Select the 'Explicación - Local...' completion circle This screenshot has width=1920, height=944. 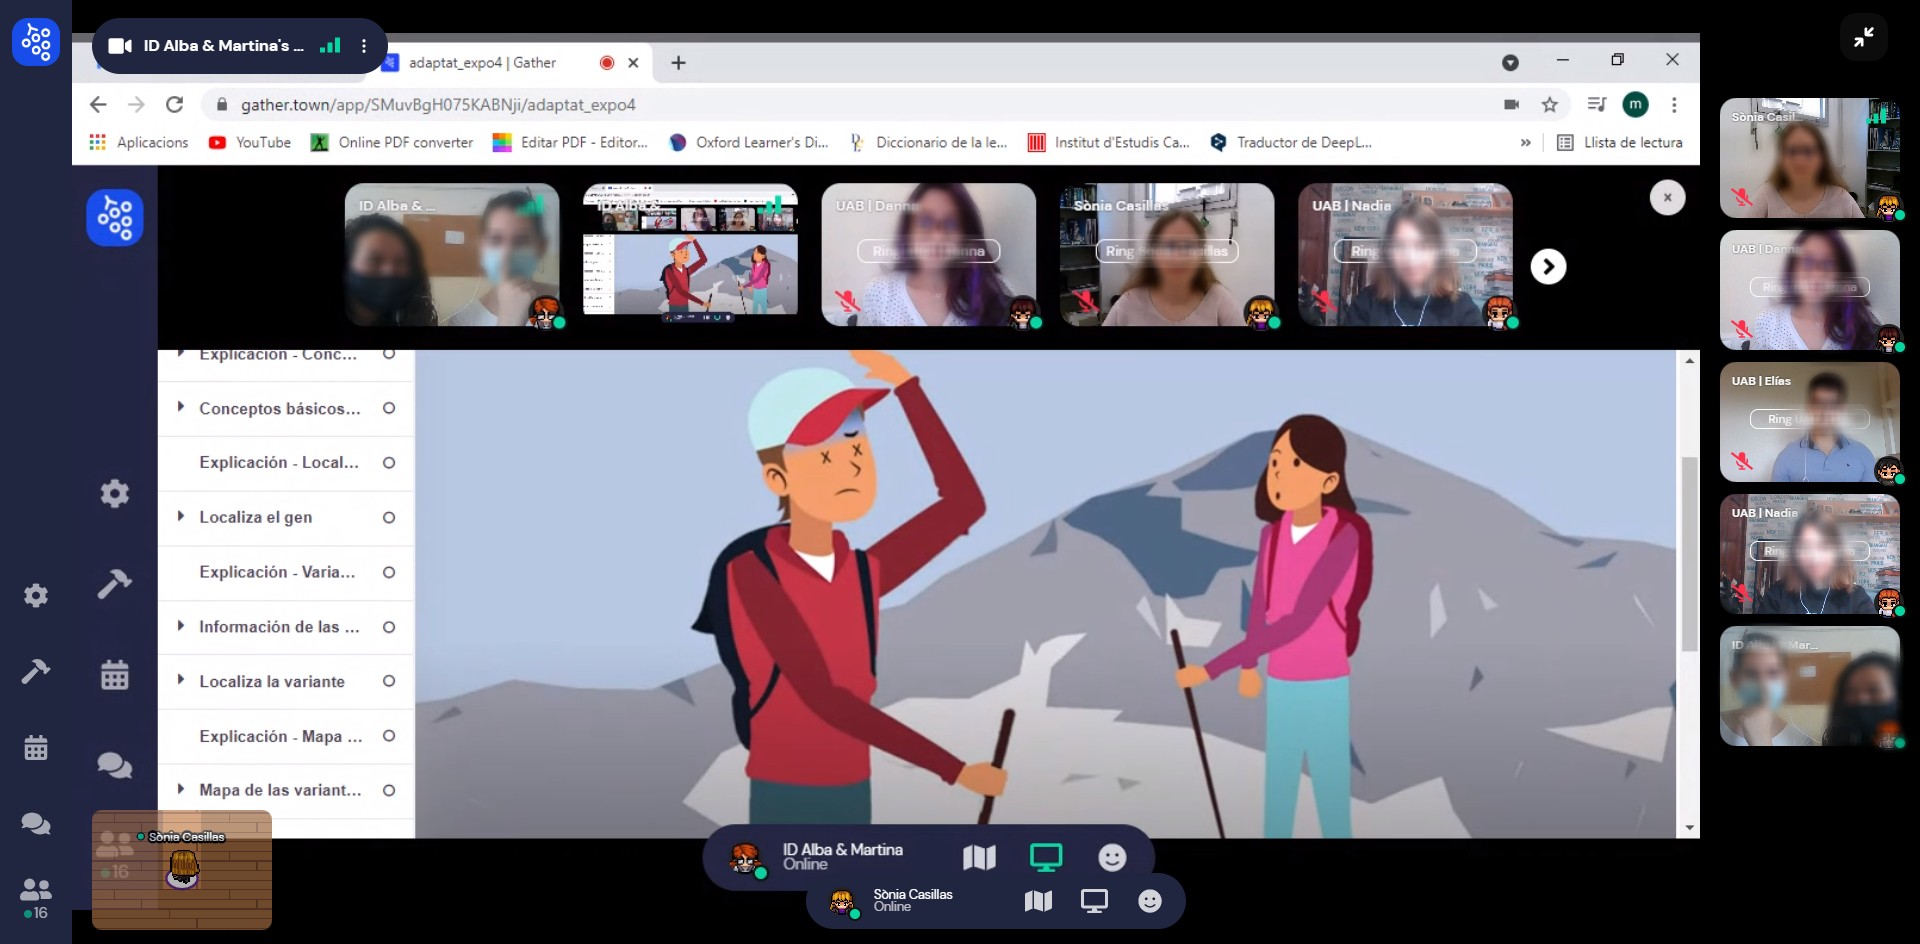(389, 463)
